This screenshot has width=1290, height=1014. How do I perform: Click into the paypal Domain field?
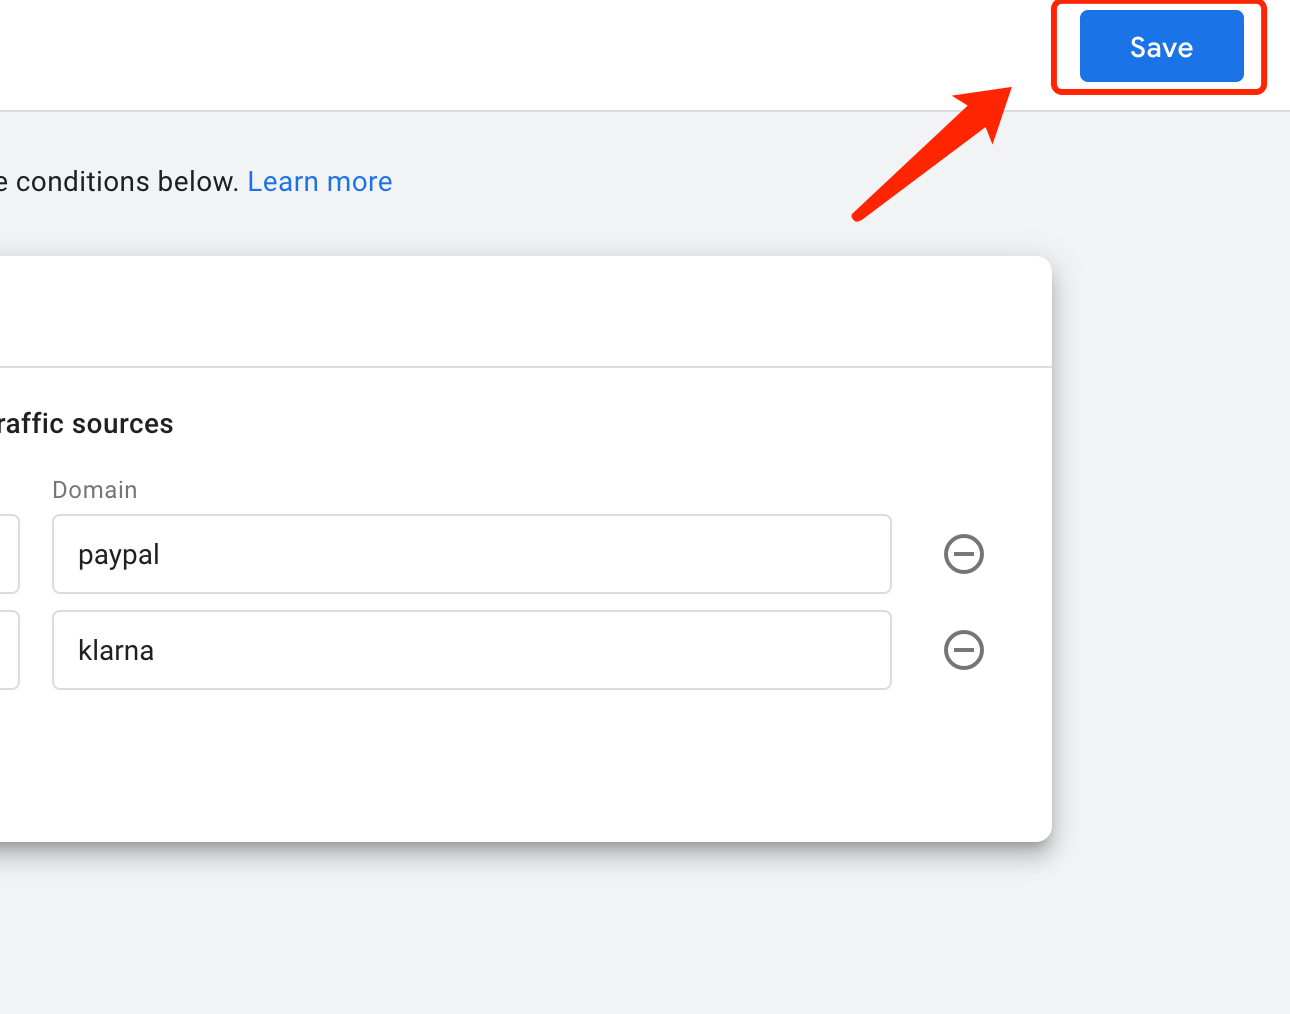(471, 554)
